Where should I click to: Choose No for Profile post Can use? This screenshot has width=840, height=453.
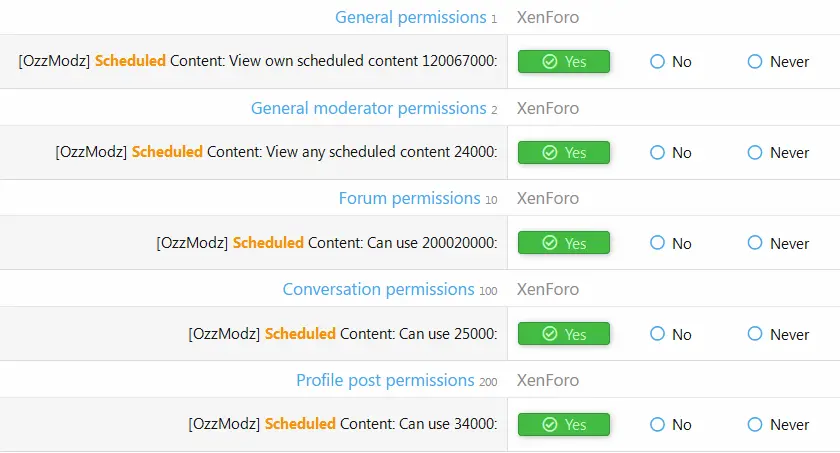[671, 425]
